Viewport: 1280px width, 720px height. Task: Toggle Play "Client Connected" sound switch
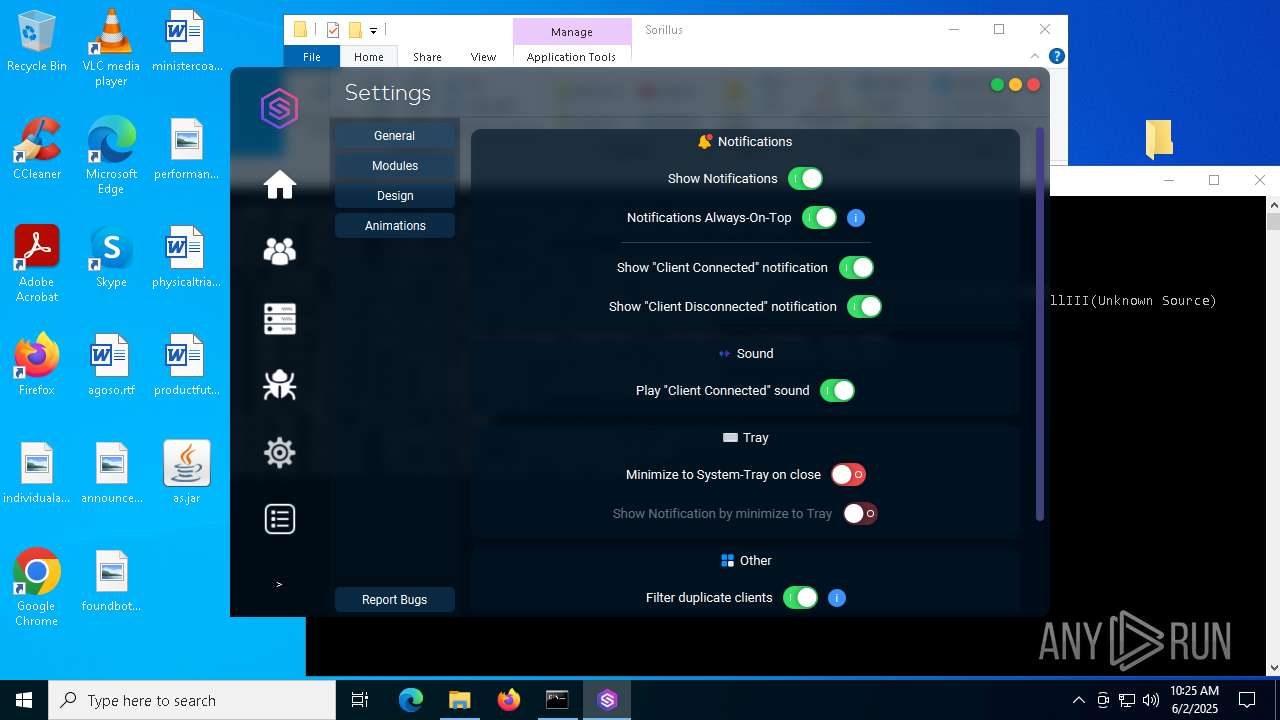click(x=837, y=391)
